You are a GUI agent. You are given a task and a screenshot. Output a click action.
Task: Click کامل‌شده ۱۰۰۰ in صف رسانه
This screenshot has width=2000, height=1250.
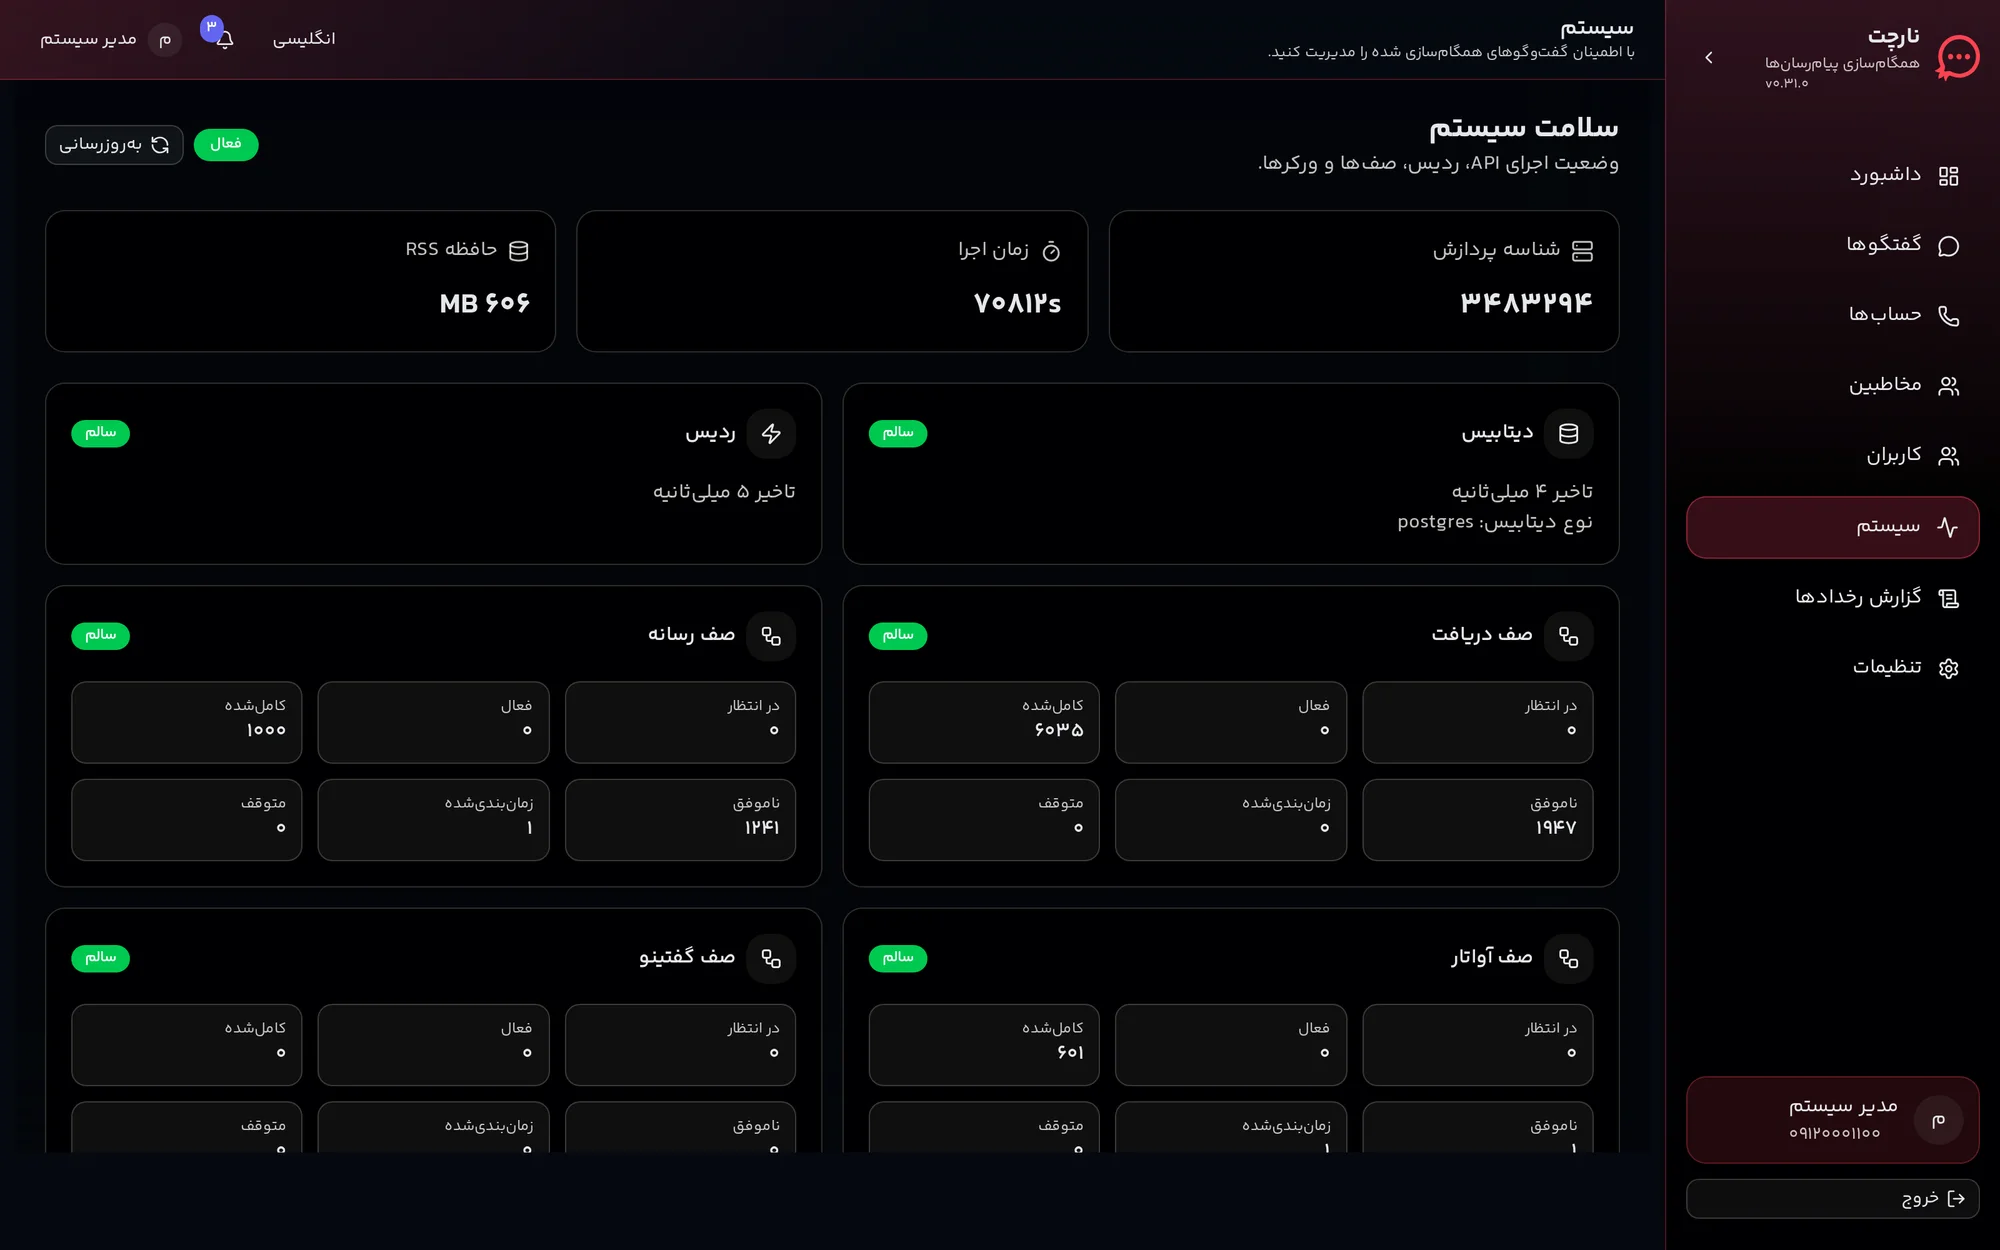pyautogui.click(x=187, y=722)
